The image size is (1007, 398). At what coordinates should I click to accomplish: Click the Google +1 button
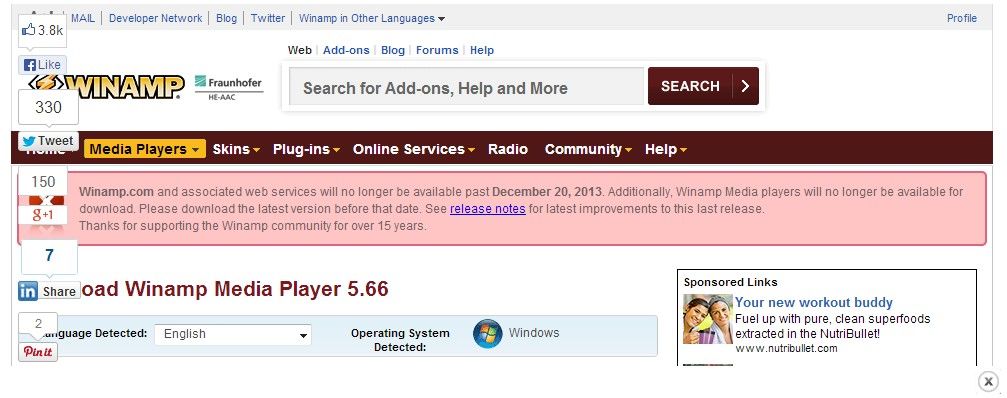(42, 214)
